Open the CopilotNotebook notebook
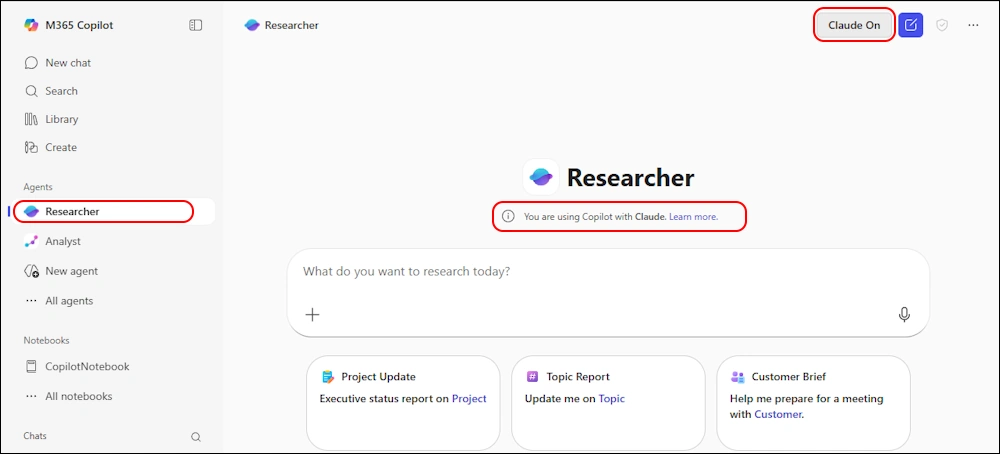The height and width of the screenshot is (454, 1000). (86, 367)
